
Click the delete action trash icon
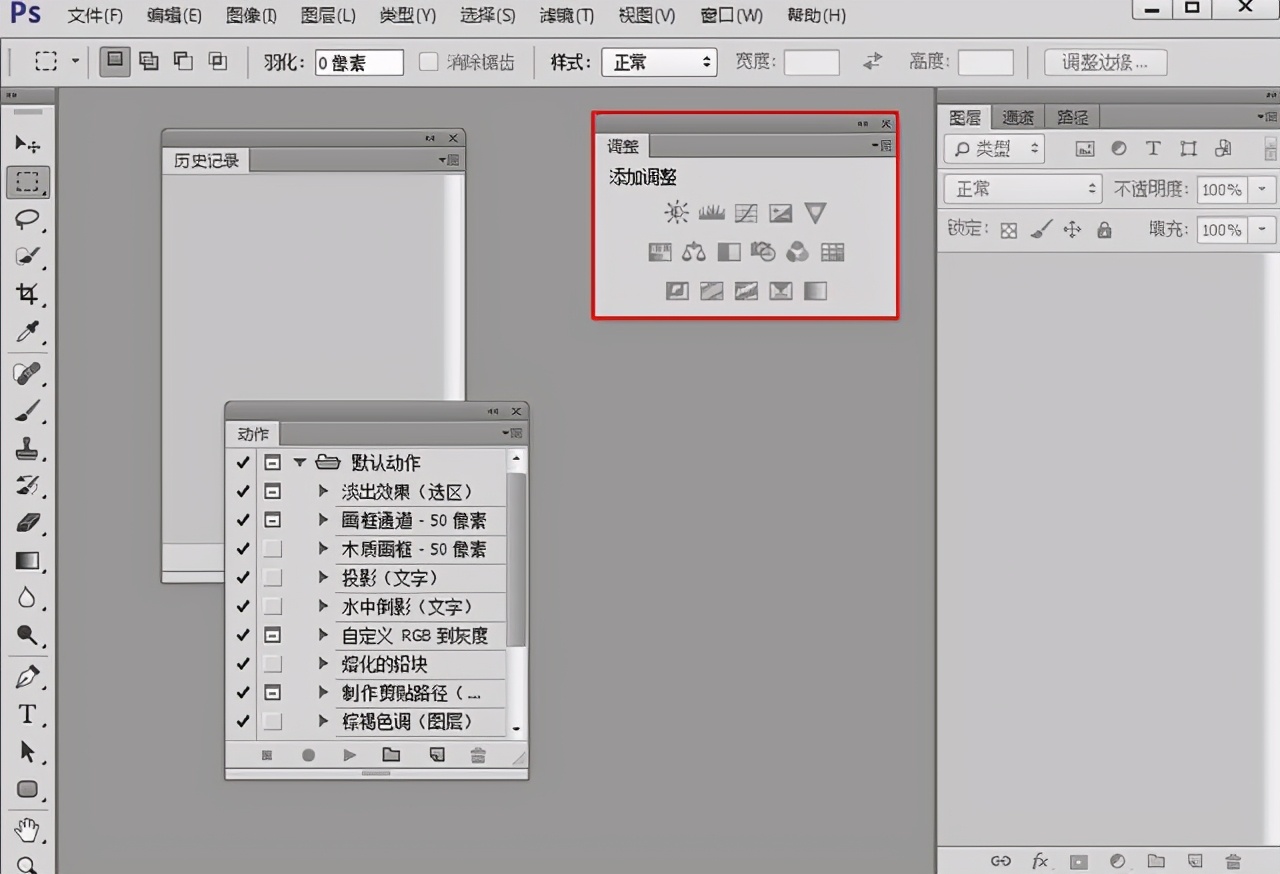coord(478,755)
